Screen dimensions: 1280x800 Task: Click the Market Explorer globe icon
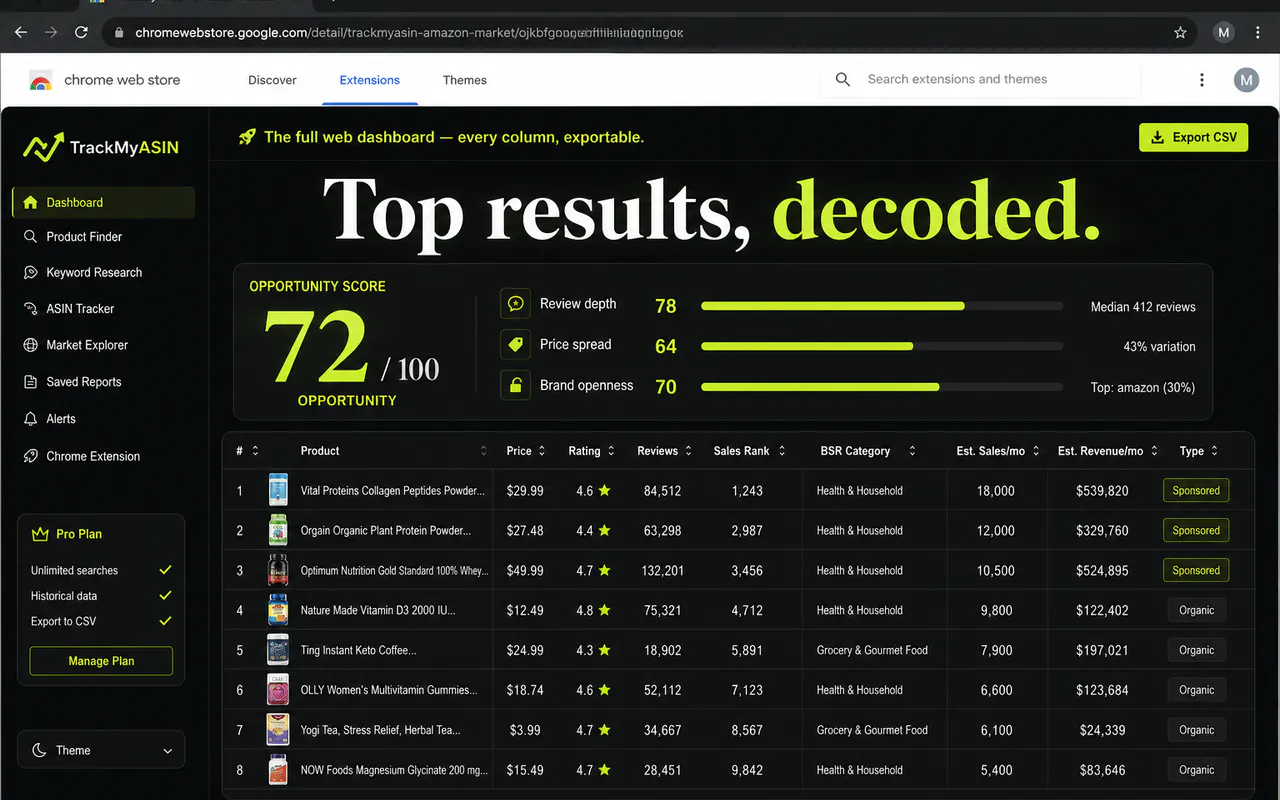(30, 345)
